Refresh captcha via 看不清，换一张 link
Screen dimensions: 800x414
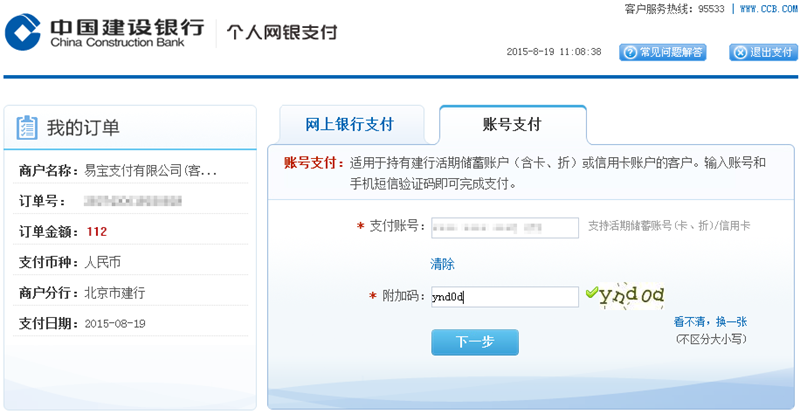[710, 322]
